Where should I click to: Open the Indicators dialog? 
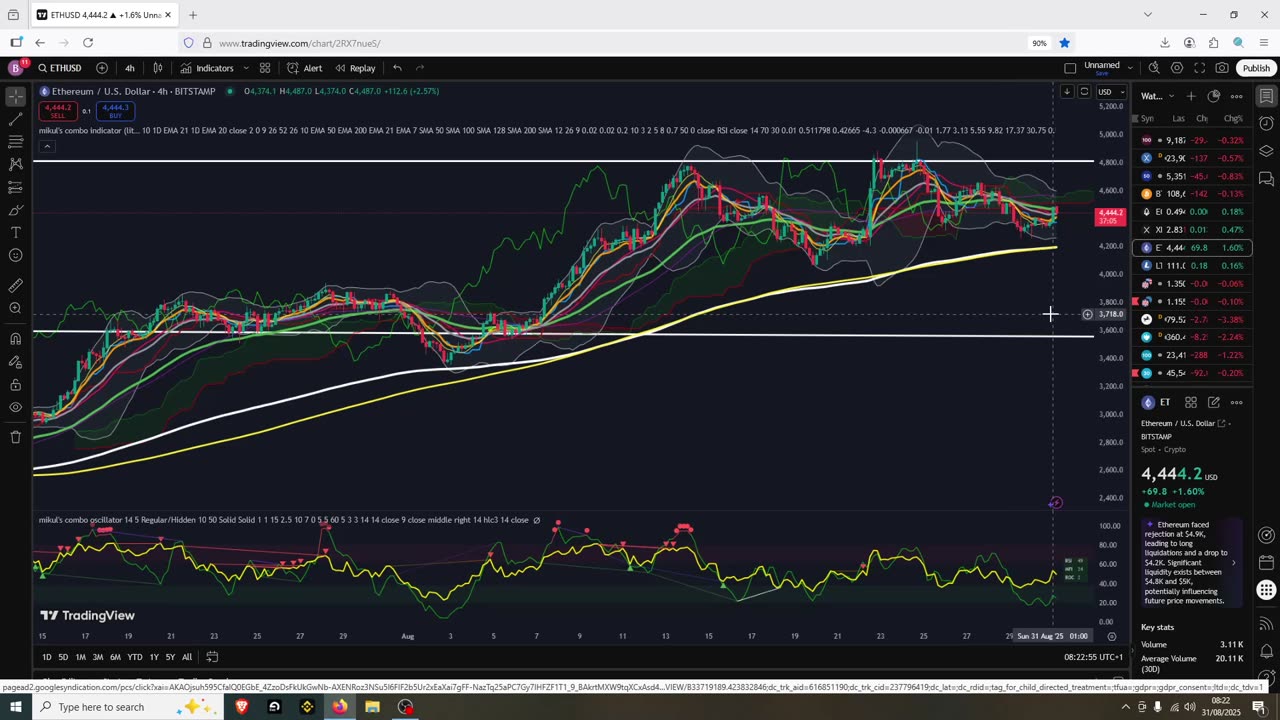207,68
